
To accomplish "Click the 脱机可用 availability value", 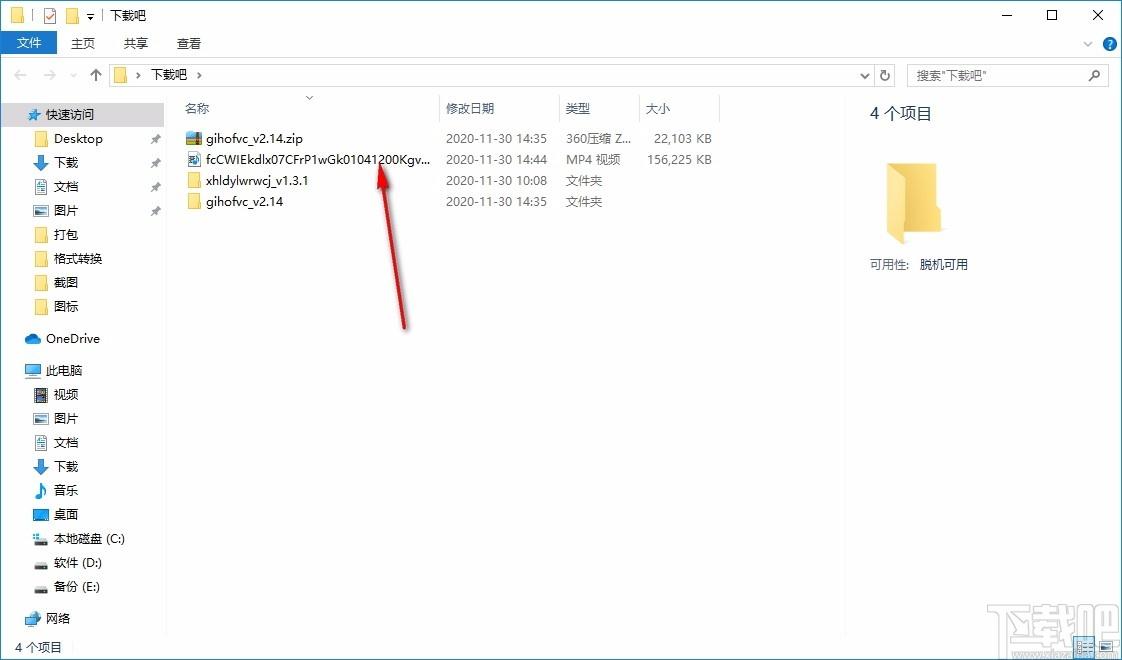I will pyautogui.click(x=943, y=265).
